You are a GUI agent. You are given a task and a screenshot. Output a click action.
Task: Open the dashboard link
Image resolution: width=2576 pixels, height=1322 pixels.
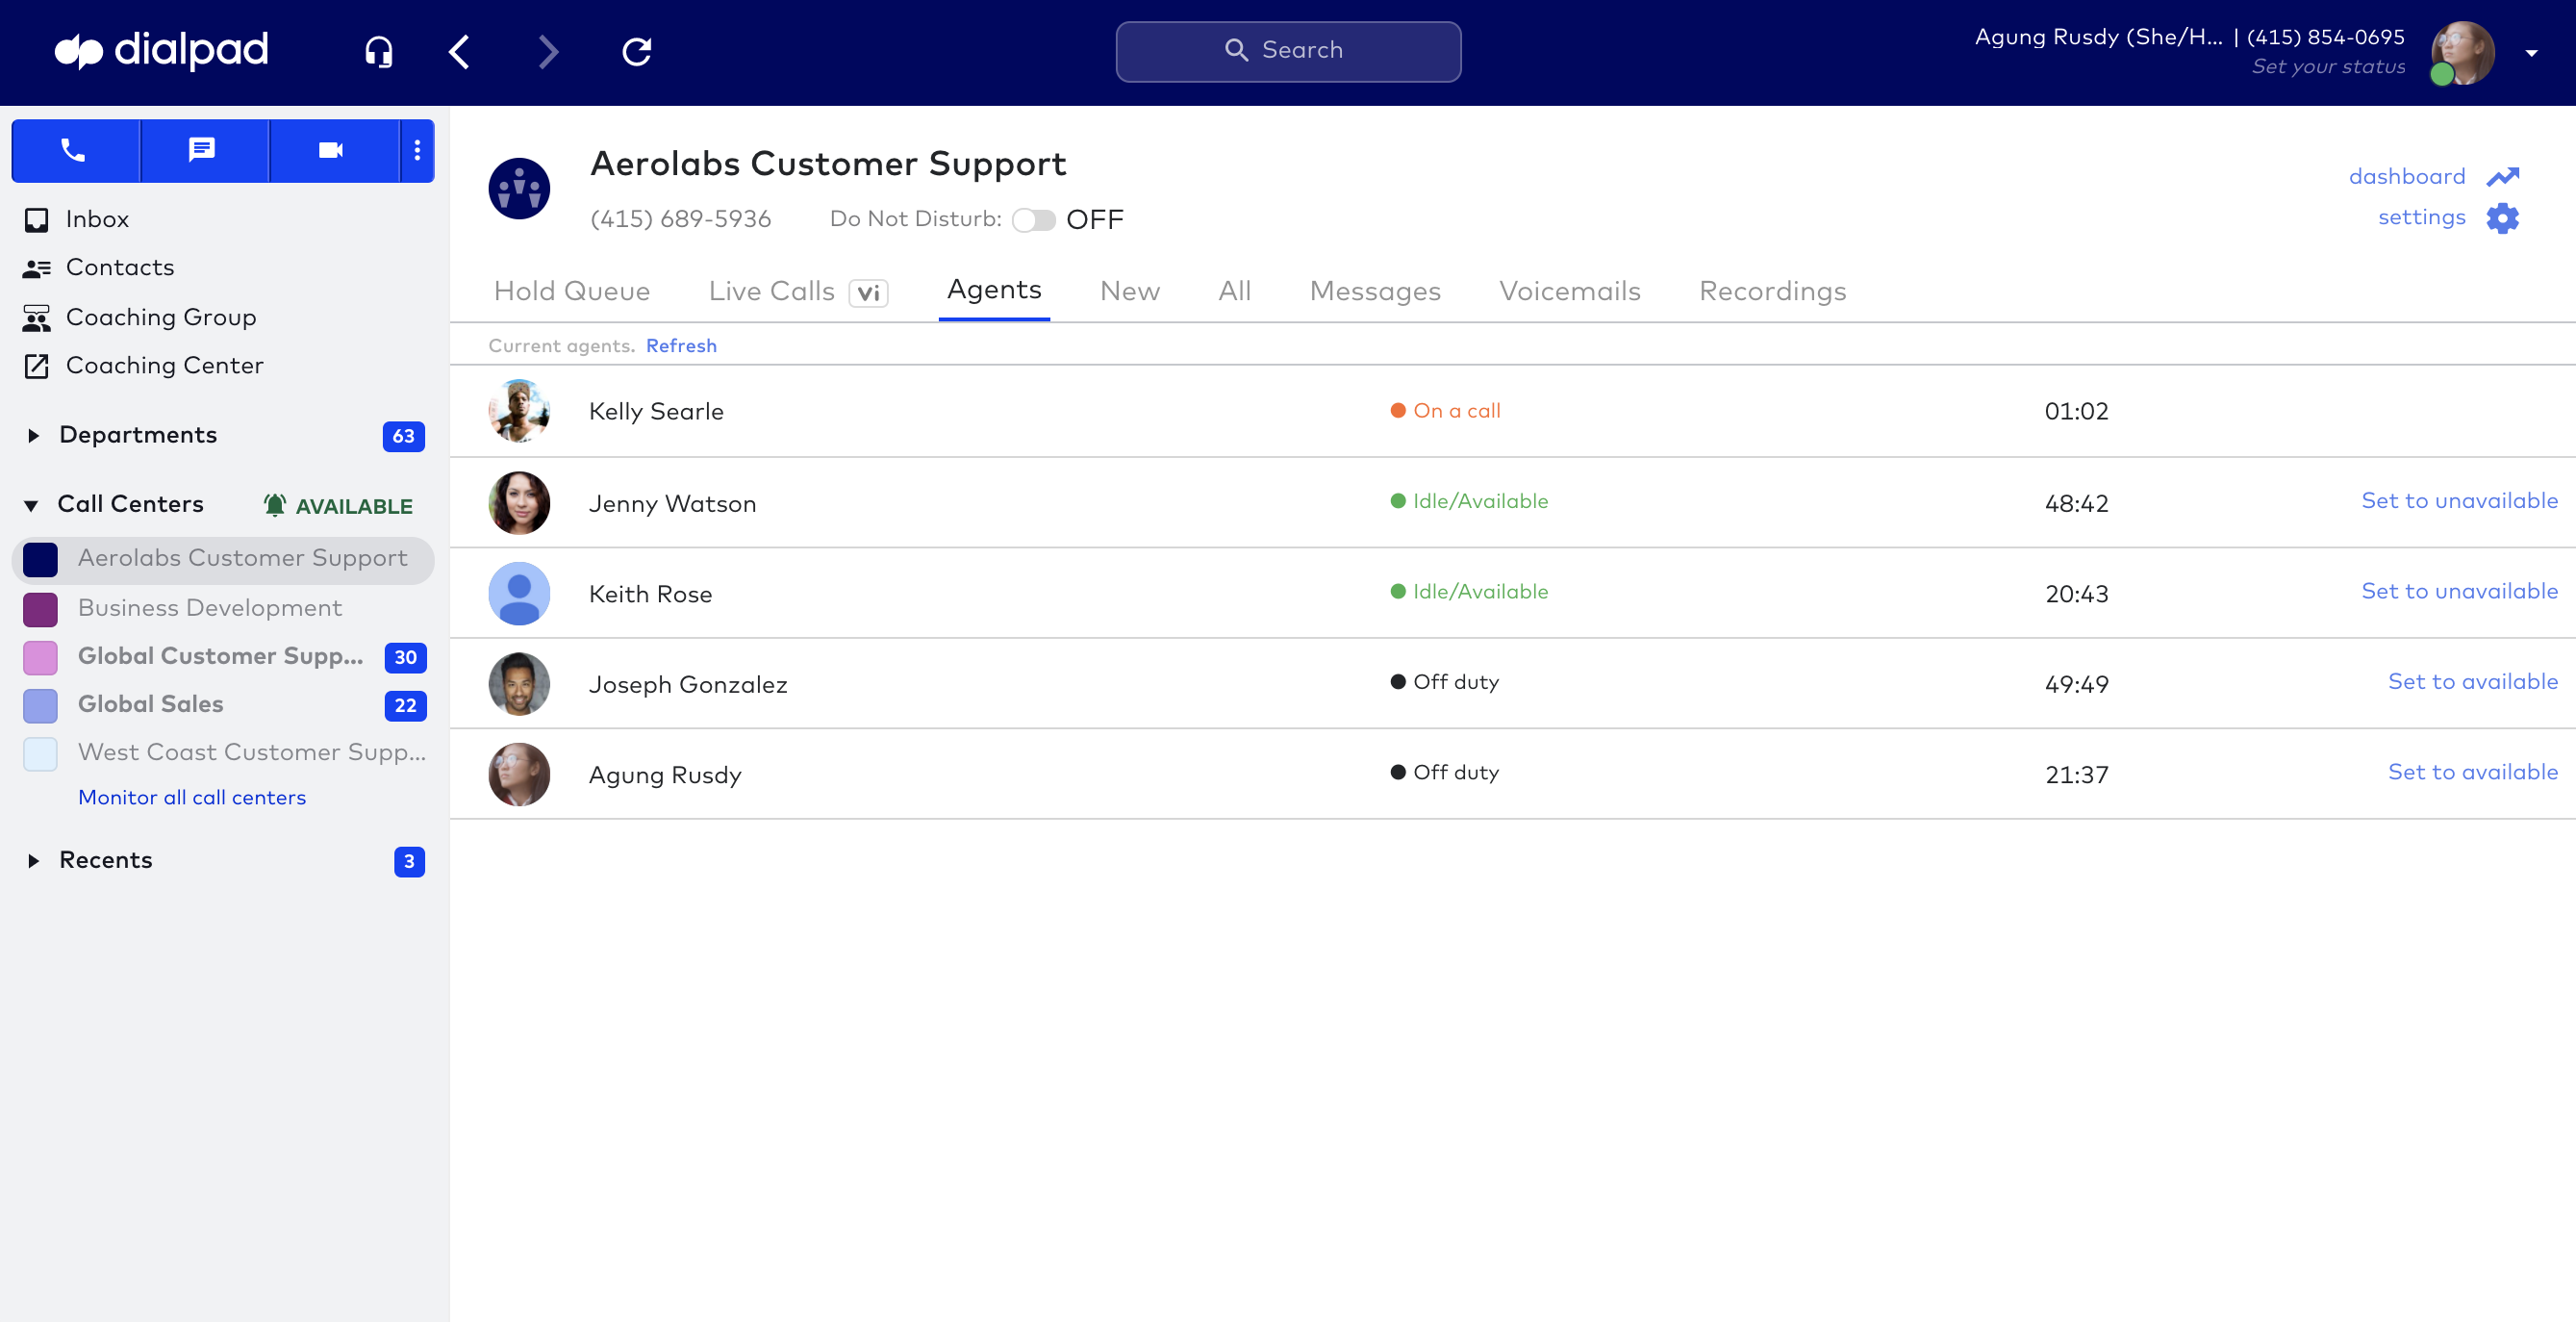coord(2407,176)
